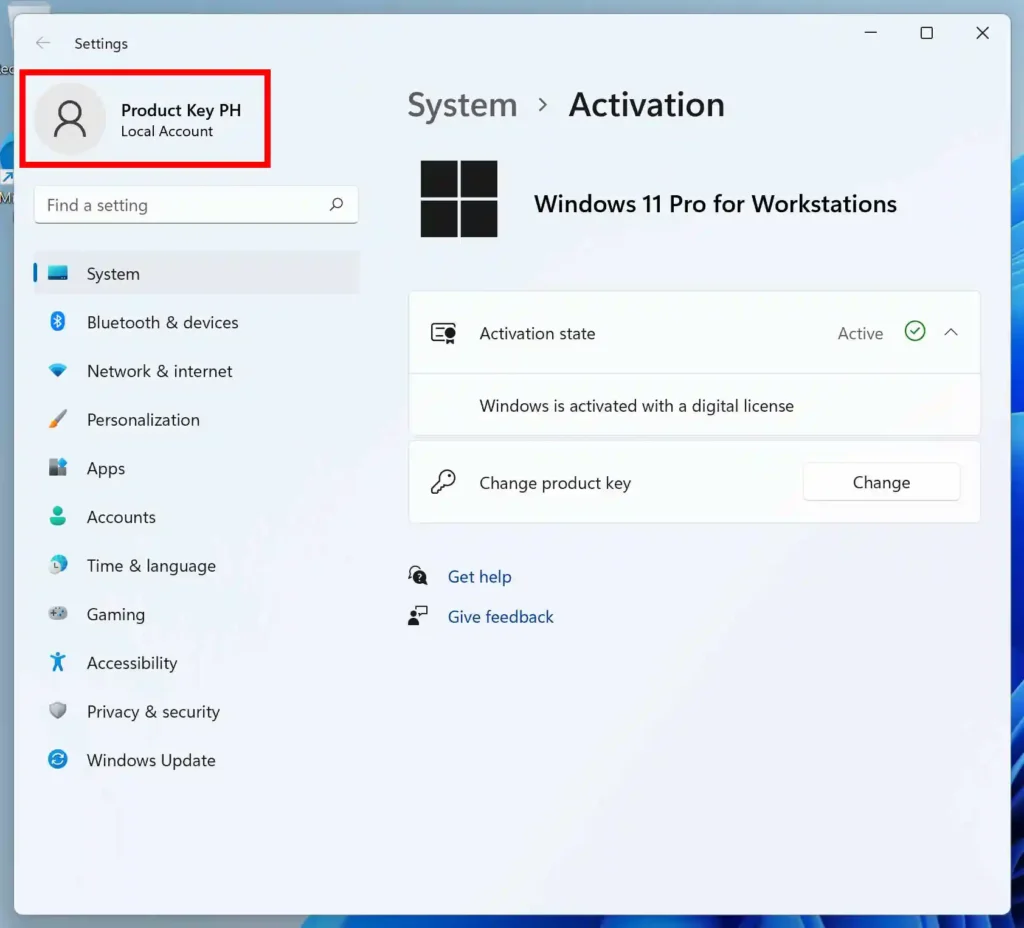The width and height of the screenshot is (1024, 928).
Task: Open Accessibility settings
Action: pyautogui.click(x=196, y=663)
